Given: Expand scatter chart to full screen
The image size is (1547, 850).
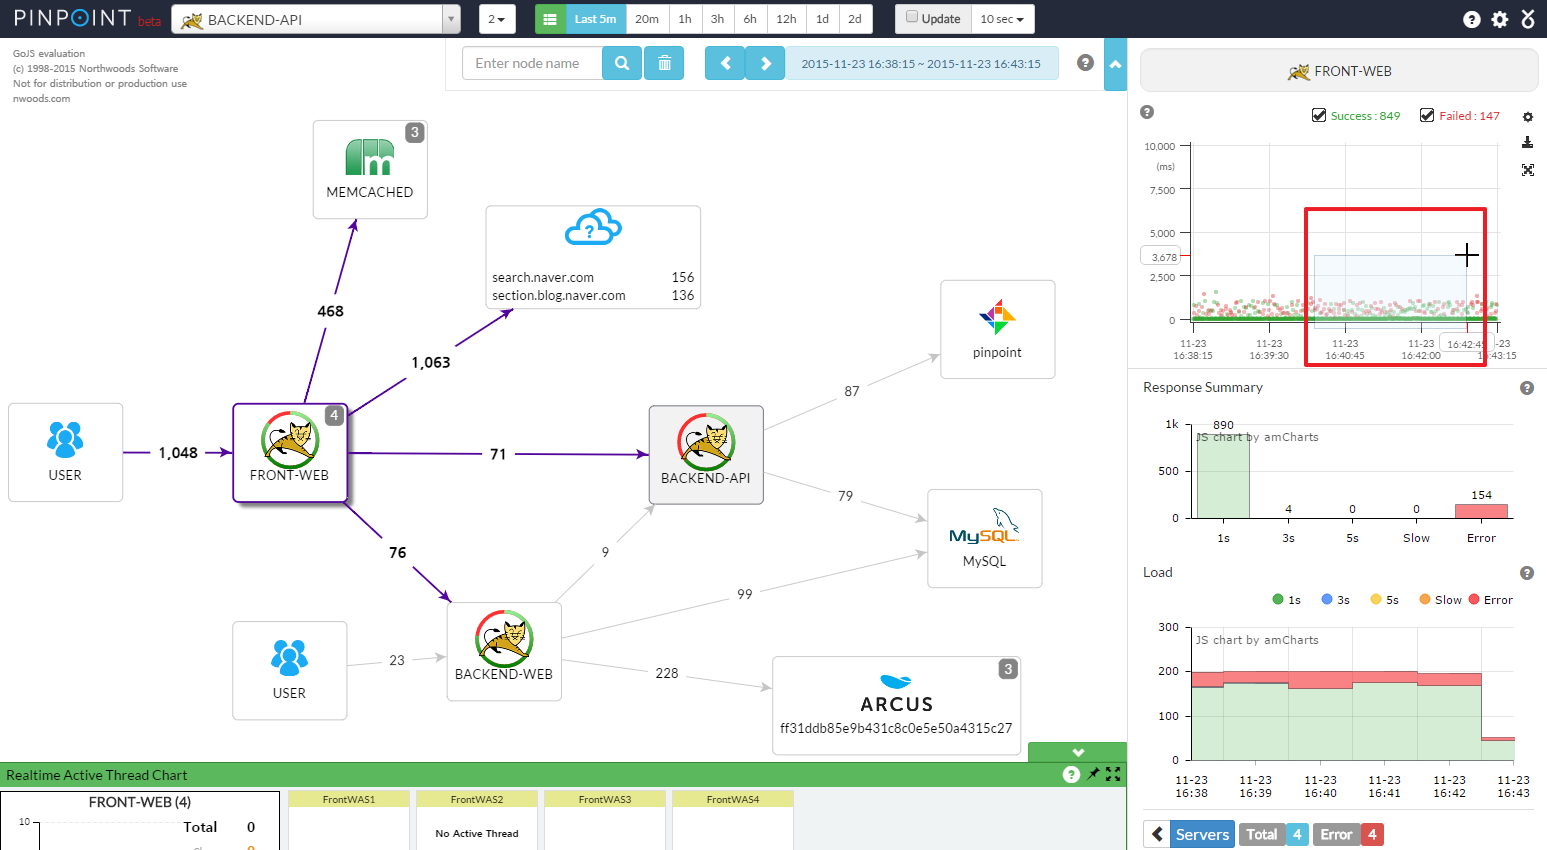Looking at the screenshot, I should pyautogui.click(x=1527, y=170).
